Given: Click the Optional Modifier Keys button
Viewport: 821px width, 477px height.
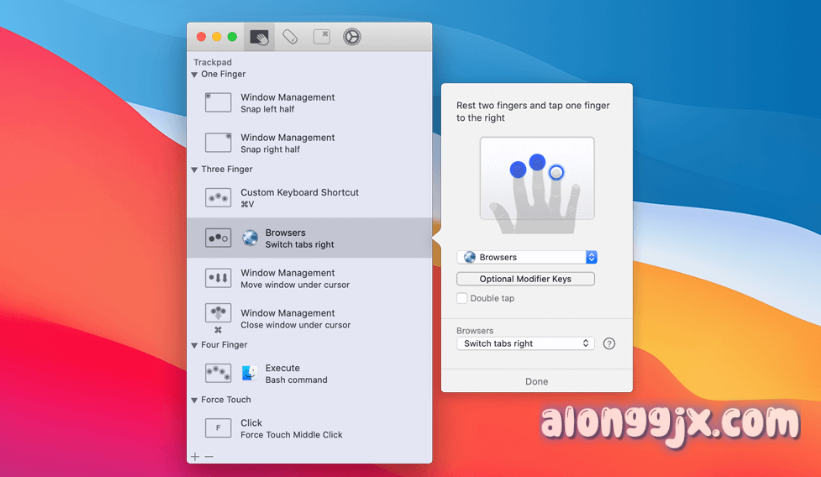Looking at the screenshot, I should pyautogui.click(x=525, y=279).
